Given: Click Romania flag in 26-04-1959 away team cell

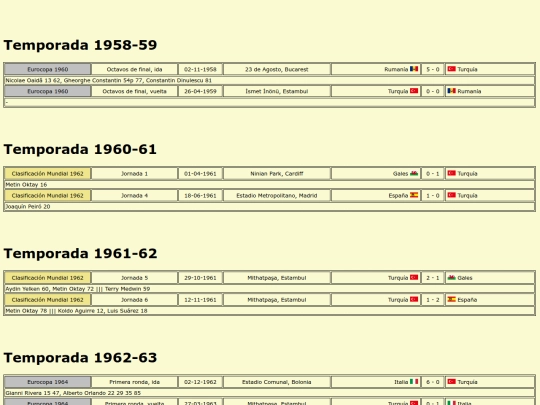Looking at the screenshot, I should click(451, 91).
